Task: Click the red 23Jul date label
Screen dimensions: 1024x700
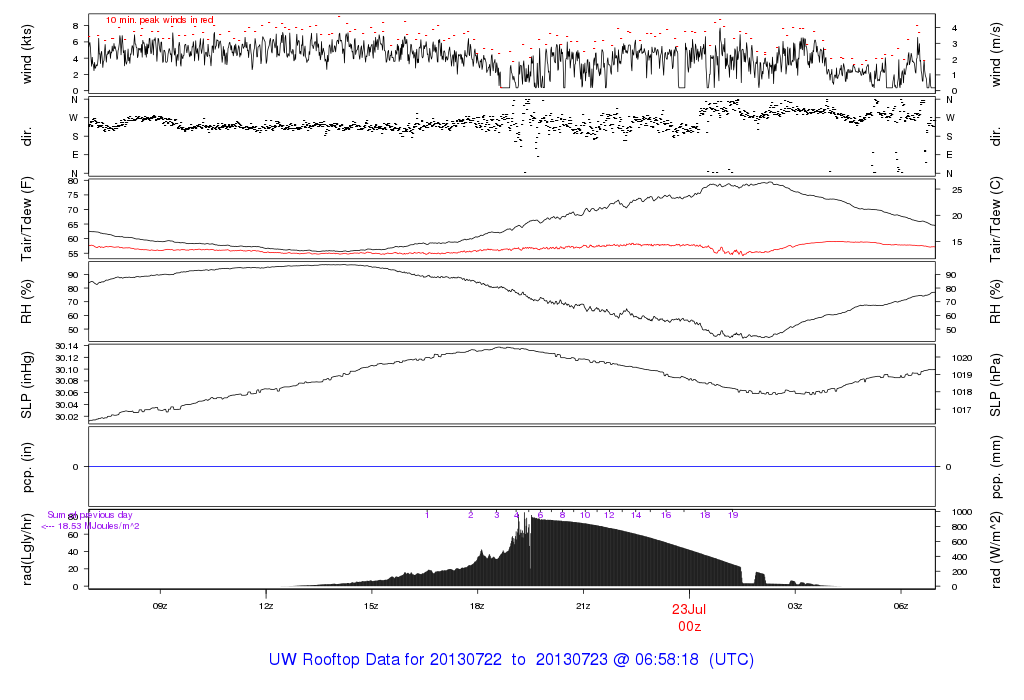Action: (689, 609)
